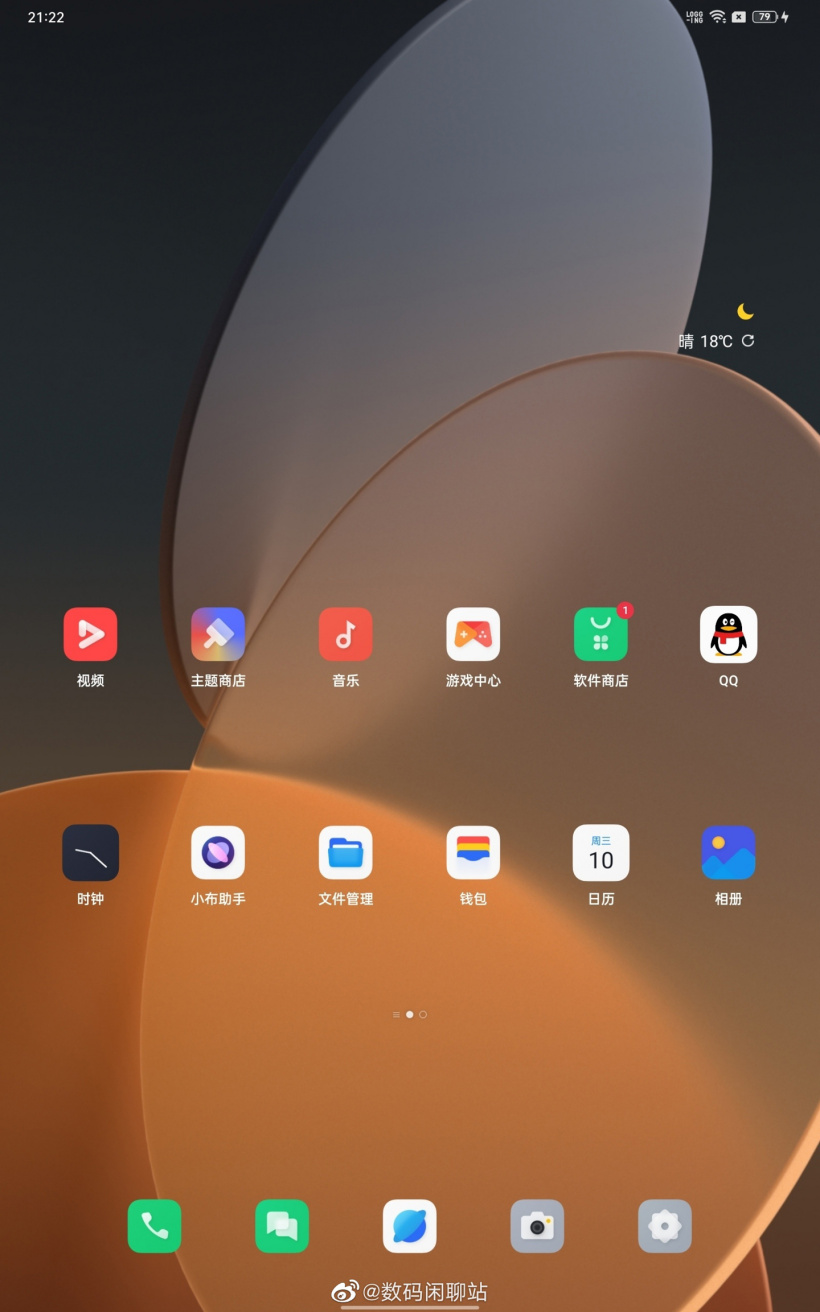Open the Messages app in dock
The image size is (820, 1312).
[x=282, y=1226]
